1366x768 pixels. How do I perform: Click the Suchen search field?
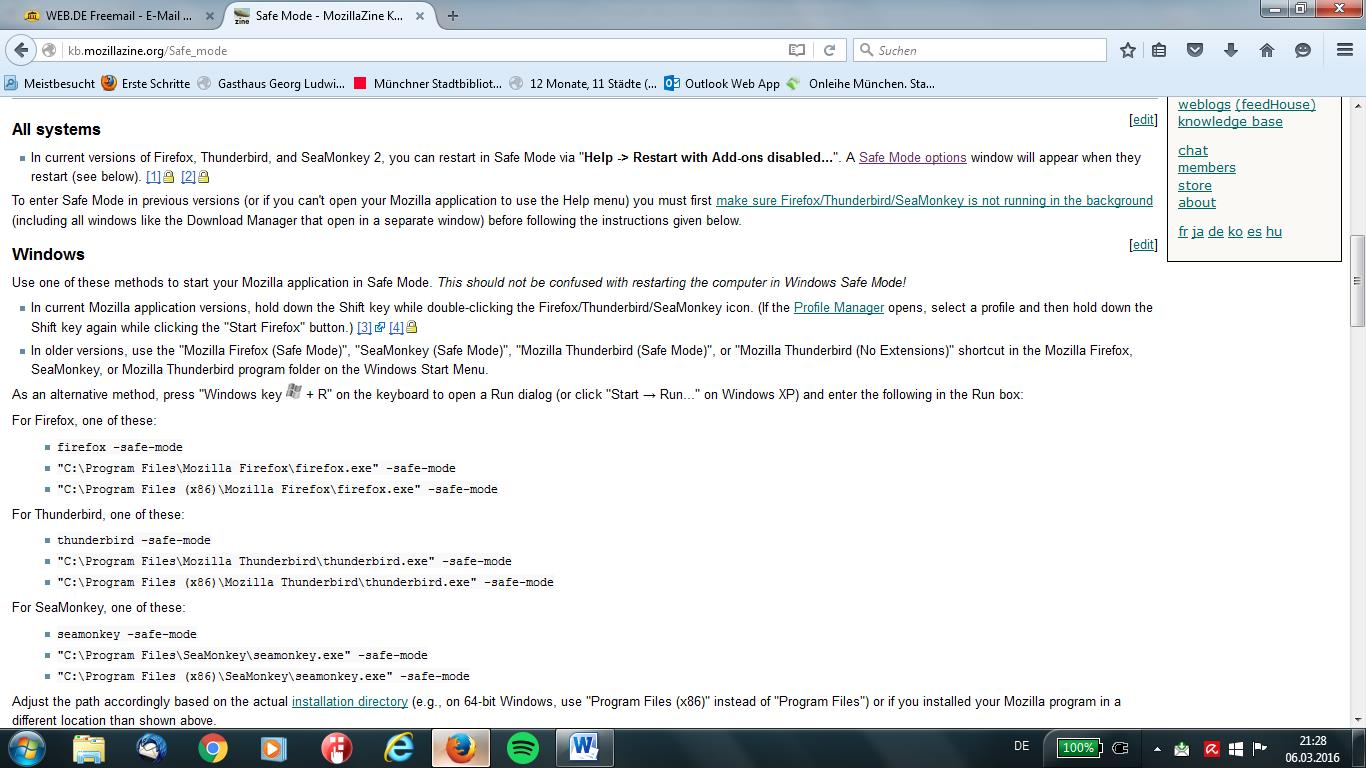pyautogui.click(x=980, y=50)
